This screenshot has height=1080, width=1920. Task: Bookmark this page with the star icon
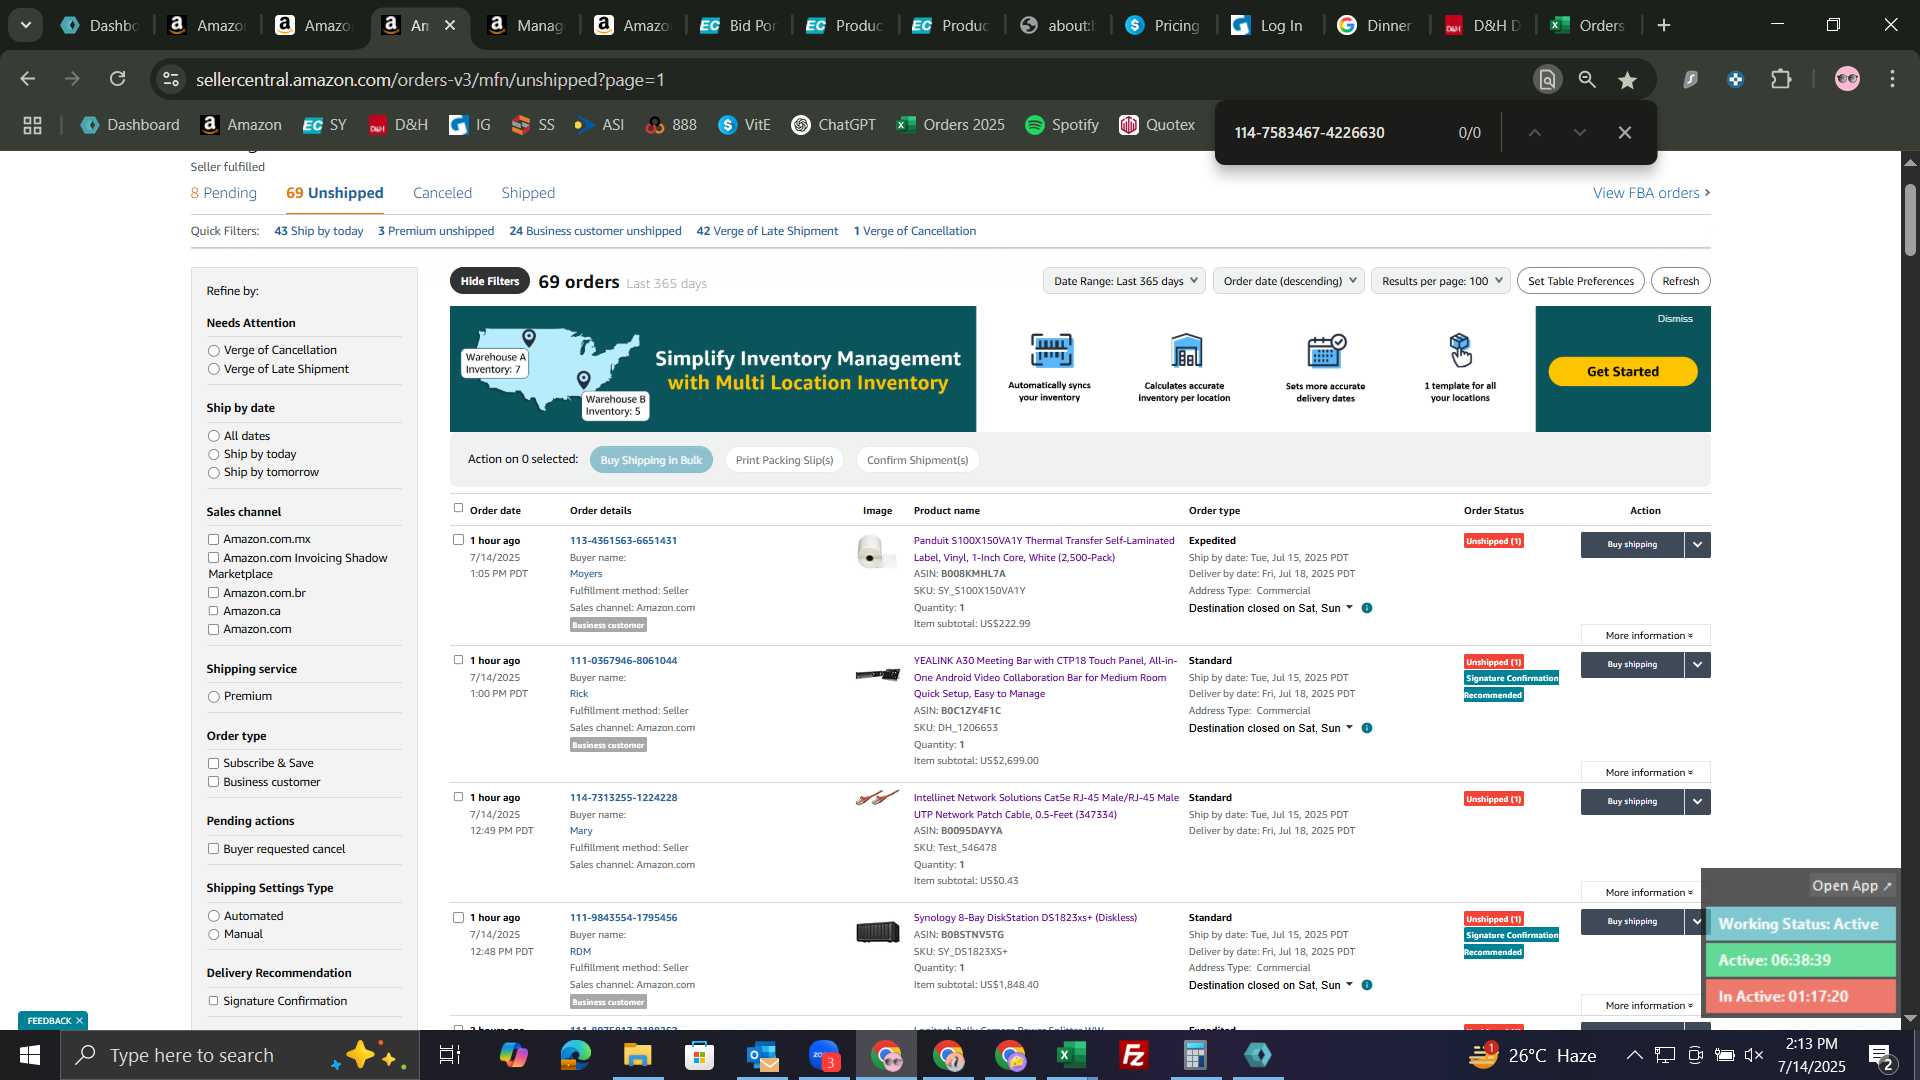pos(1628,80)
